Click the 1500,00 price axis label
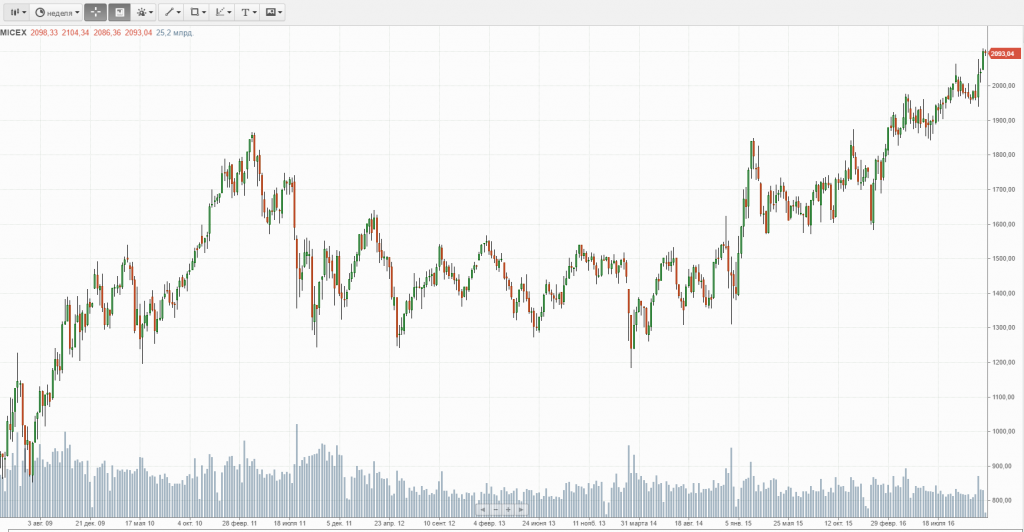The height and width of the screenshot is (532, 1024). (1003, 259)
